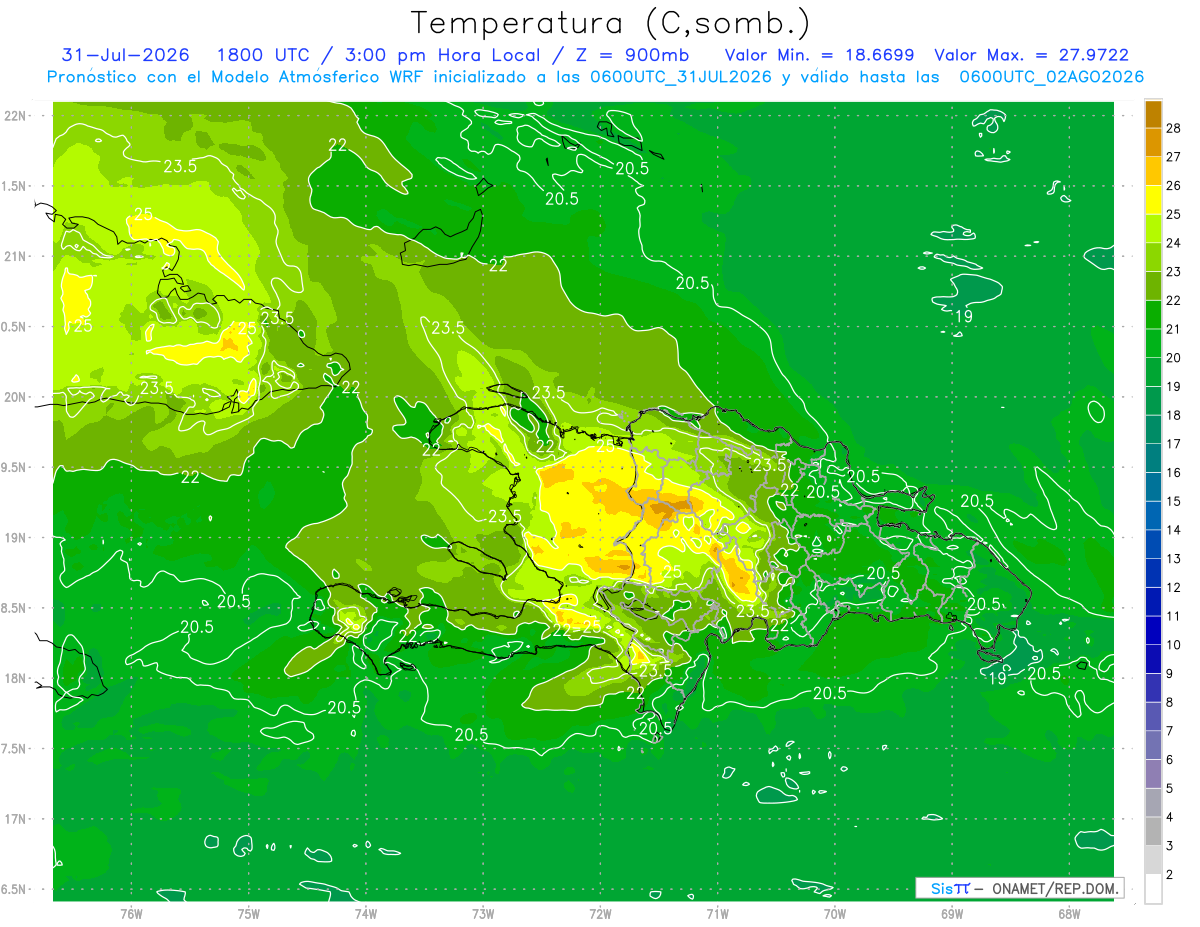Click '1800 UTC' time in header
Image resolution: width=1200 pixels, height=927 pixels.
coord(263,55)
